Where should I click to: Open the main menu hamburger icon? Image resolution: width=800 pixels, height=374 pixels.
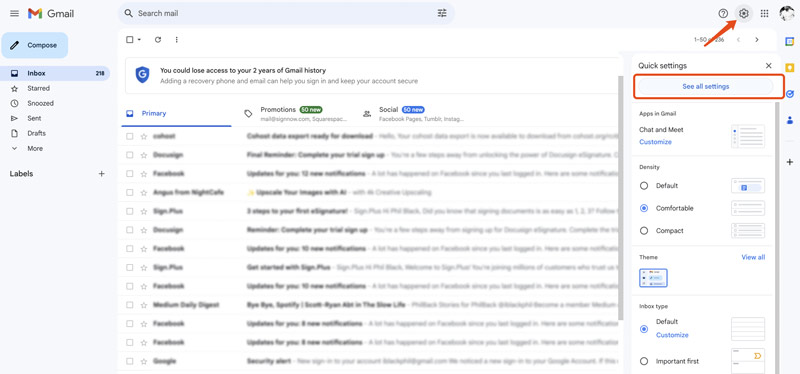point(14,14)
